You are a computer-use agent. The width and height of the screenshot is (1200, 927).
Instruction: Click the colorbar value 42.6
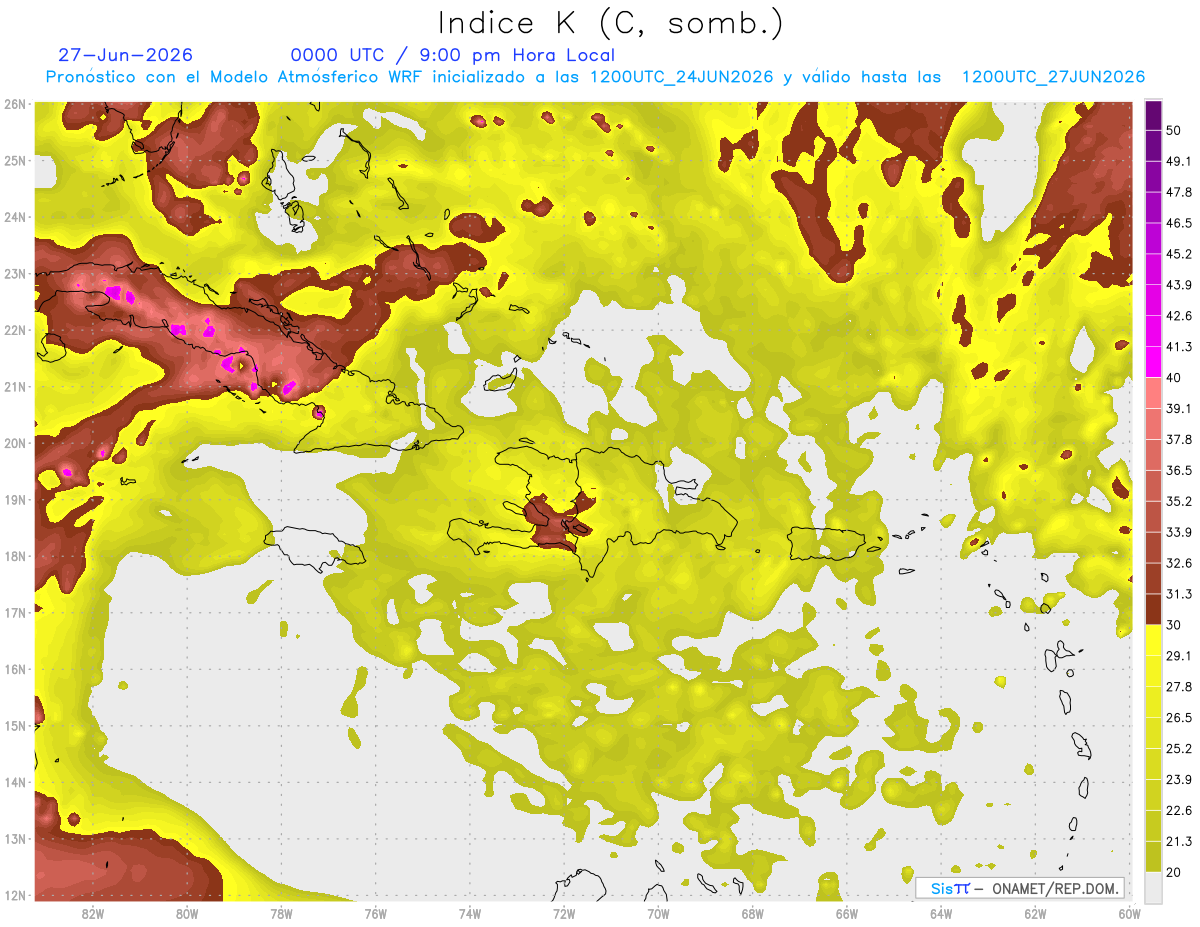click(1179, 316)
